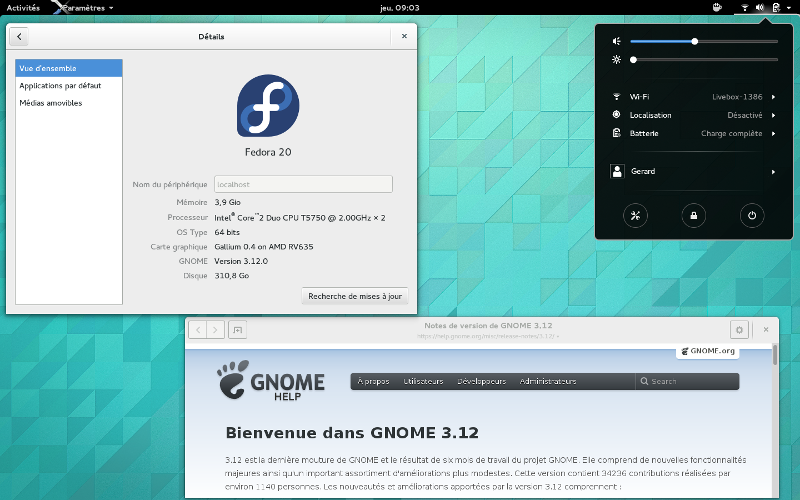800x500 pixels.
Task: Click the Wi-Fi indicator in top bar
Action: [x=744, y=8]
